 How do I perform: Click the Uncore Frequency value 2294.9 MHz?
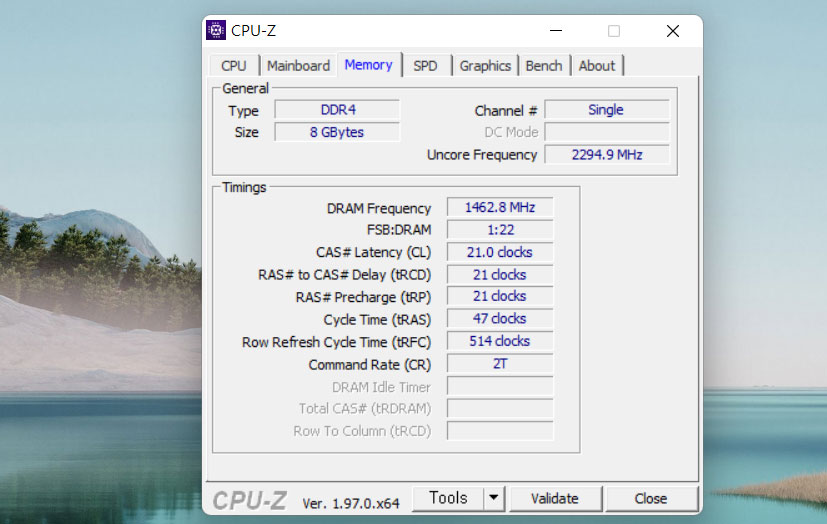click(607, 155)
